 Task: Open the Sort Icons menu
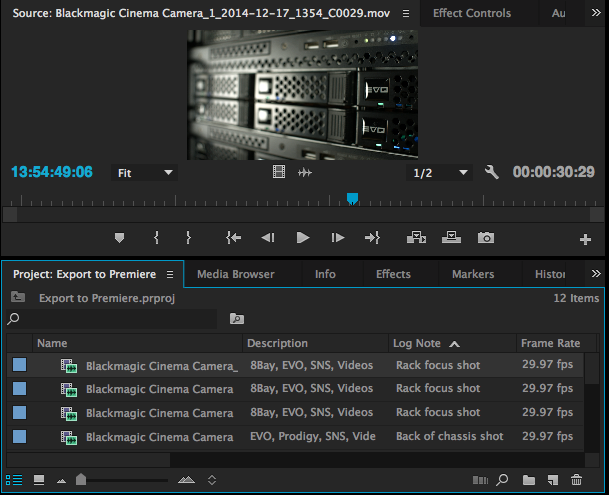coord(212,480)
